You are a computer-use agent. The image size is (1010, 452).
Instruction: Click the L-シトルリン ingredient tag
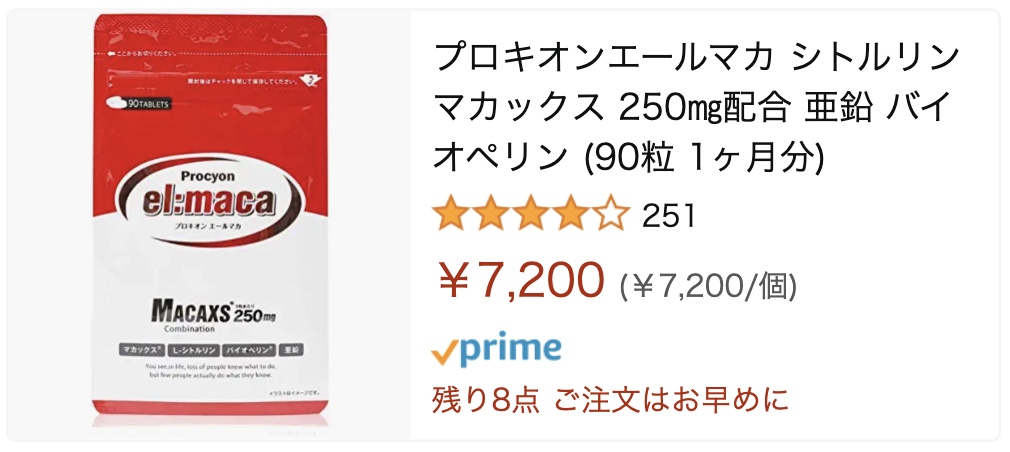(x=192, y=350)
